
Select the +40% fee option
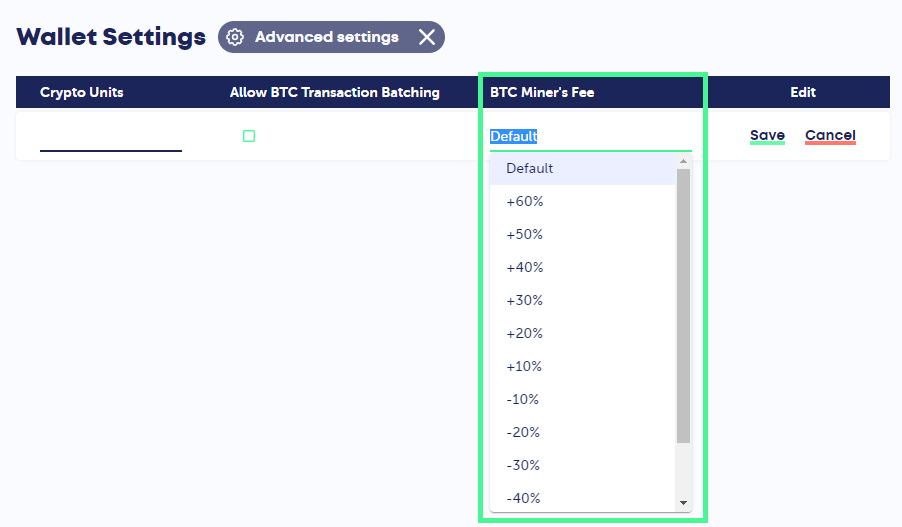pos(524,267)
